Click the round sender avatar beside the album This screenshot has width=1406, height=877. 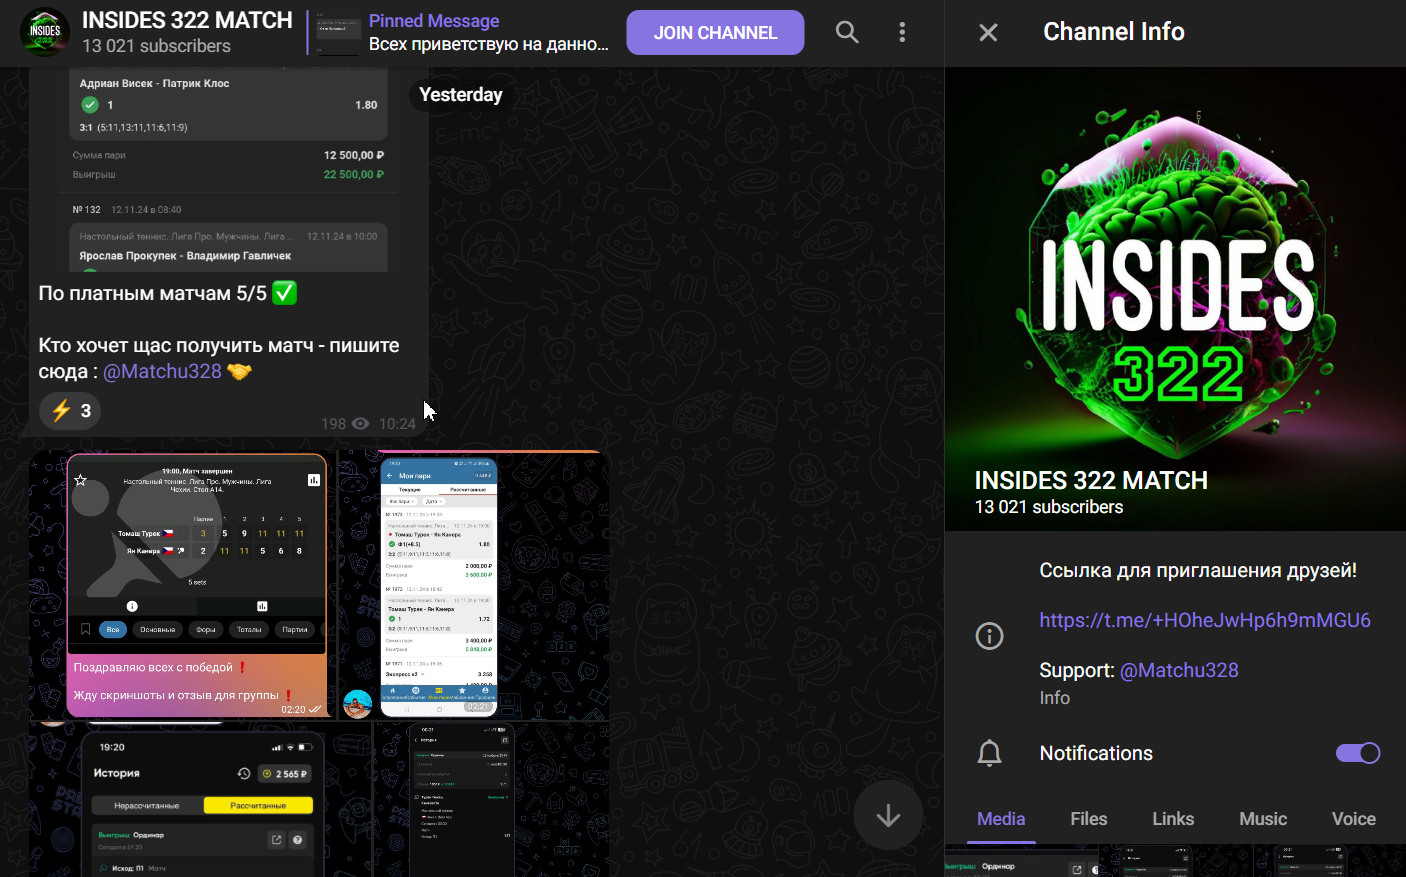click(x=358, y=703)
